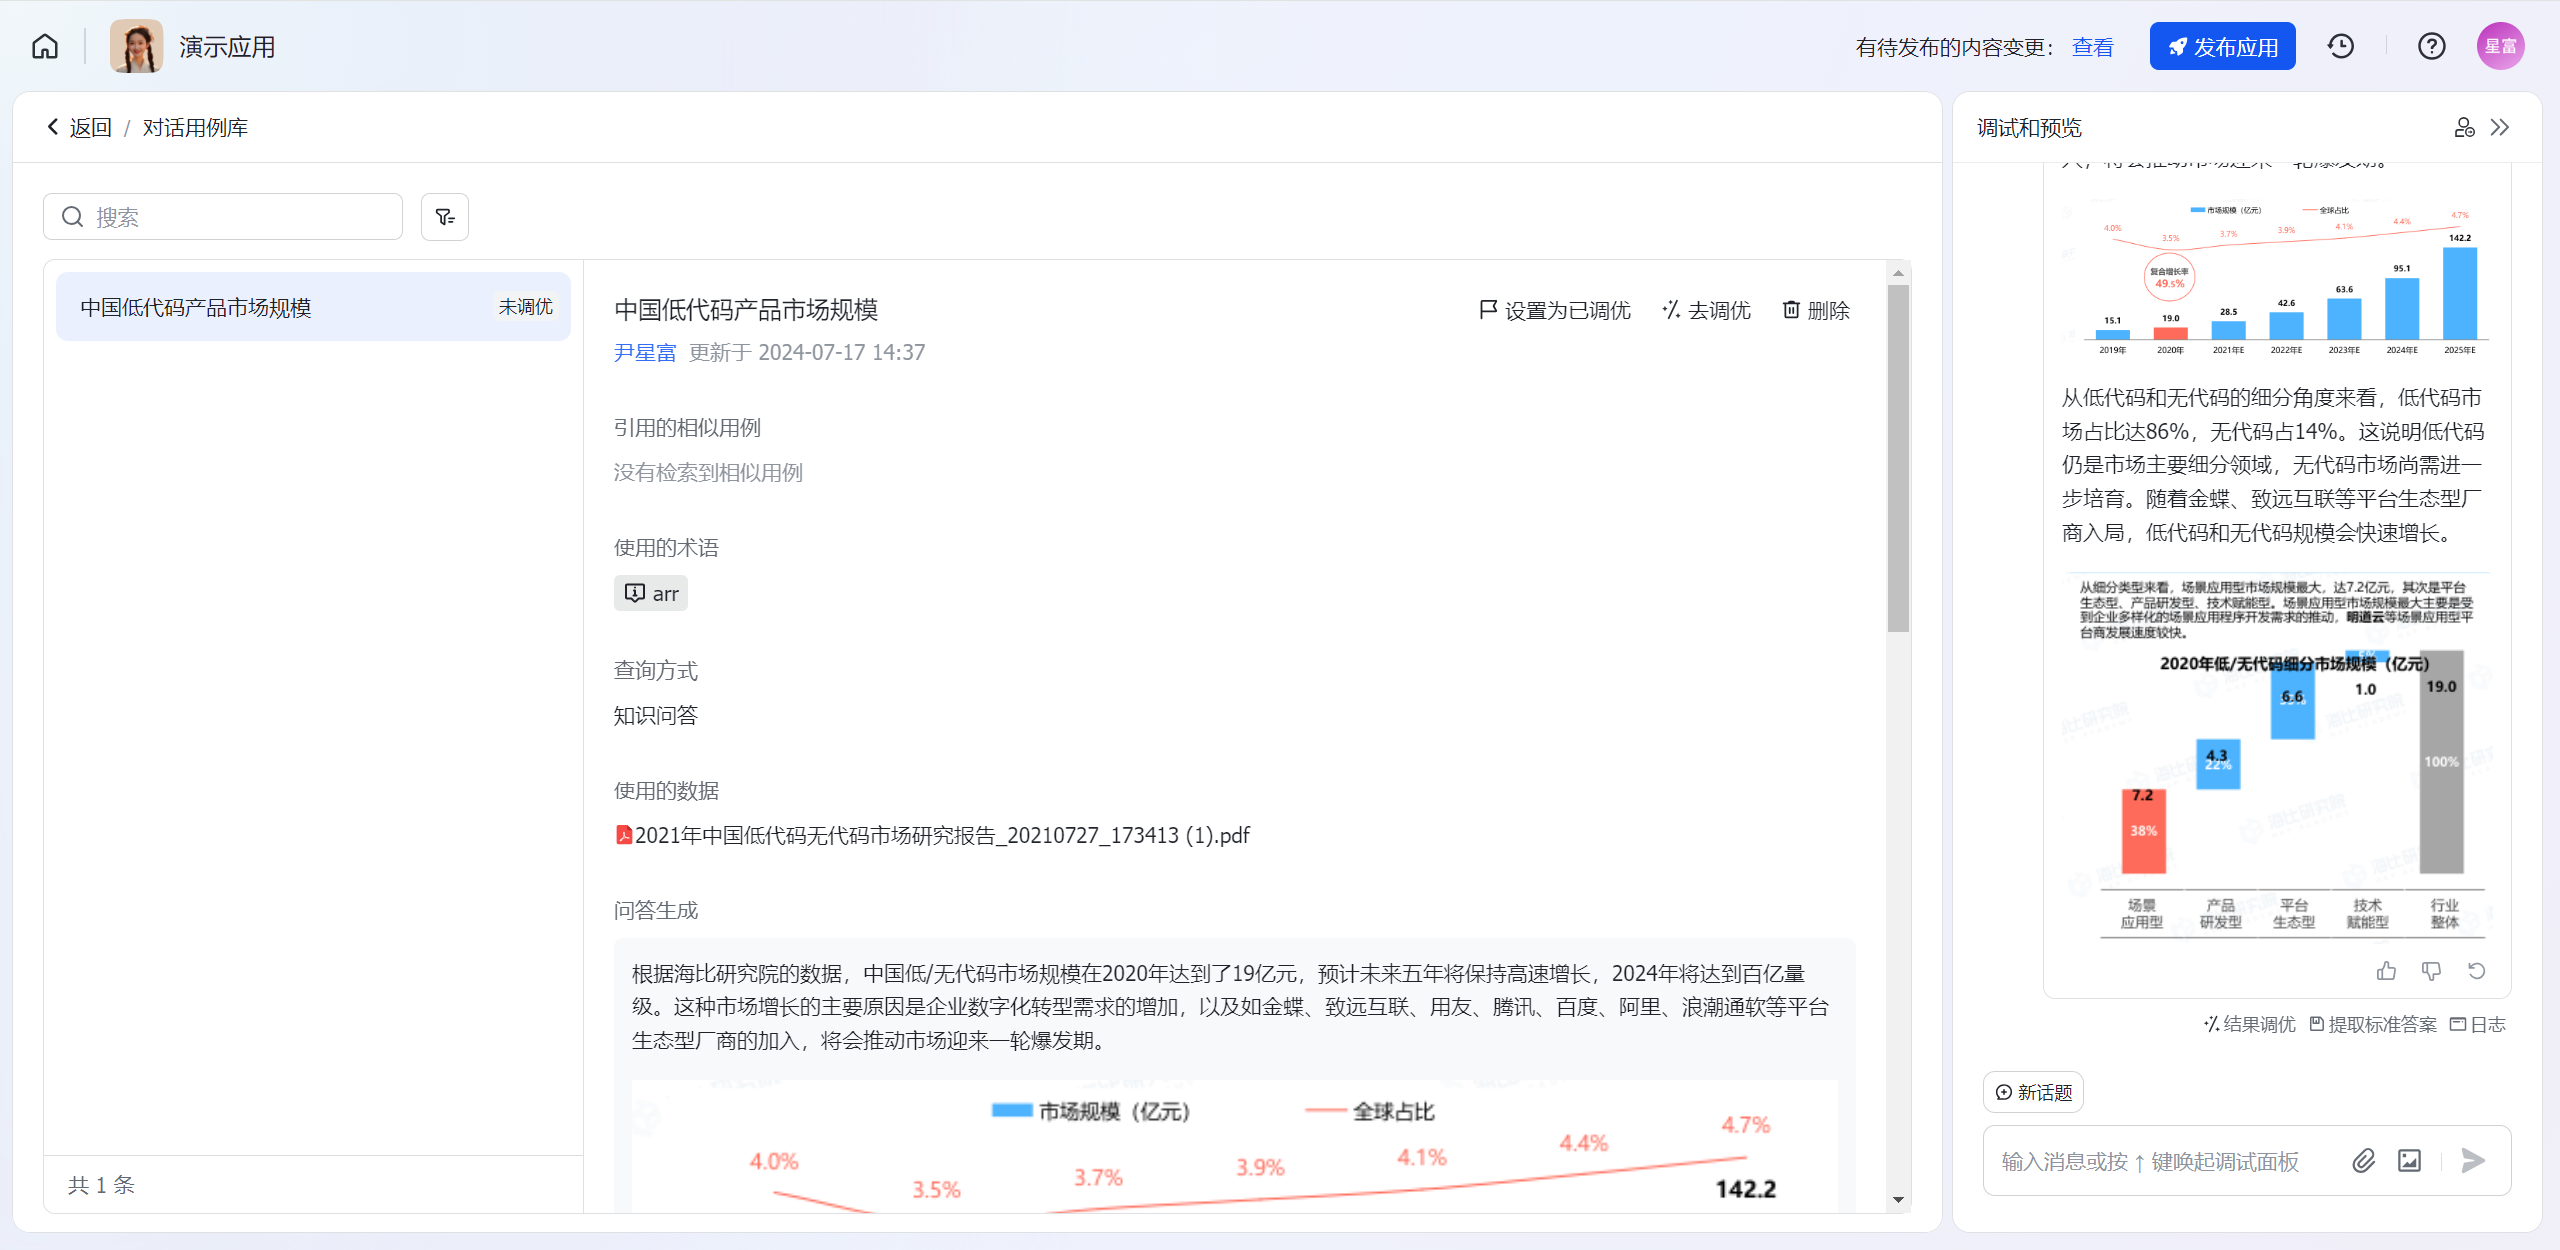Go to home via house icon
Screen dimensions: 2560x1250
point(45,46)
